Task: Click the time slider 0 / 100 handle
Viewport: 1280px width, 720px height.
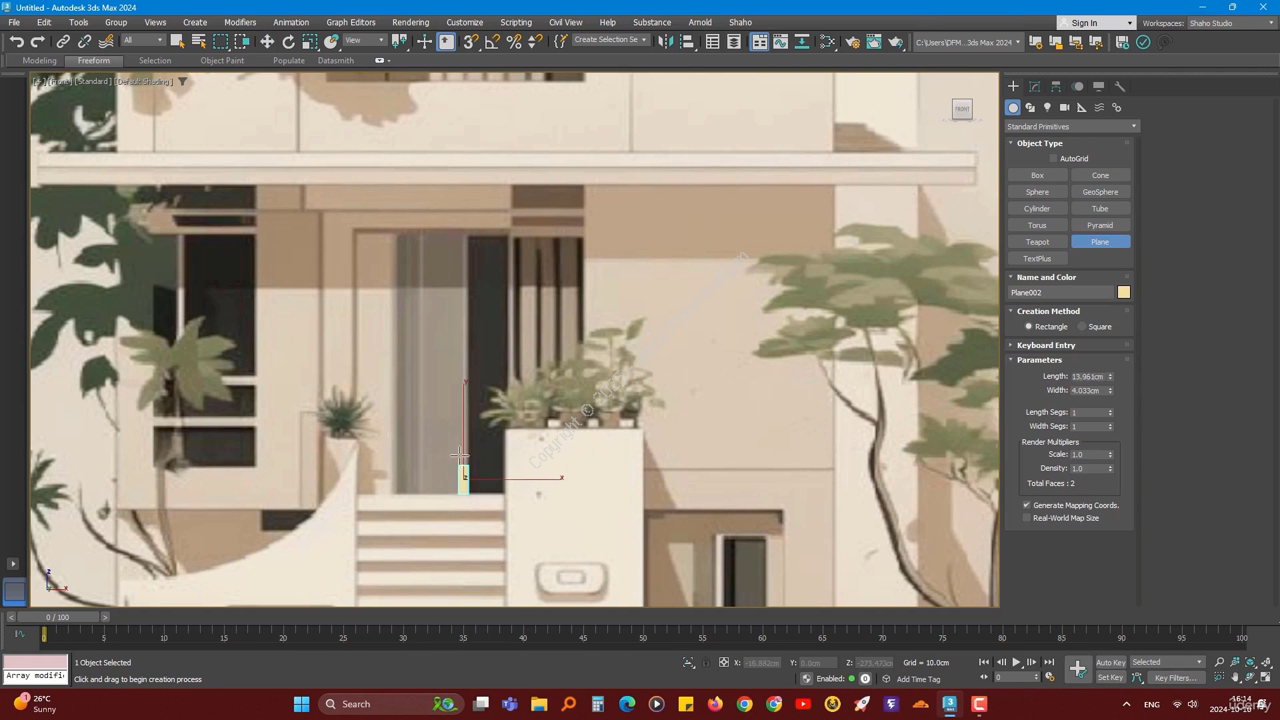Action: pos(58,617)
